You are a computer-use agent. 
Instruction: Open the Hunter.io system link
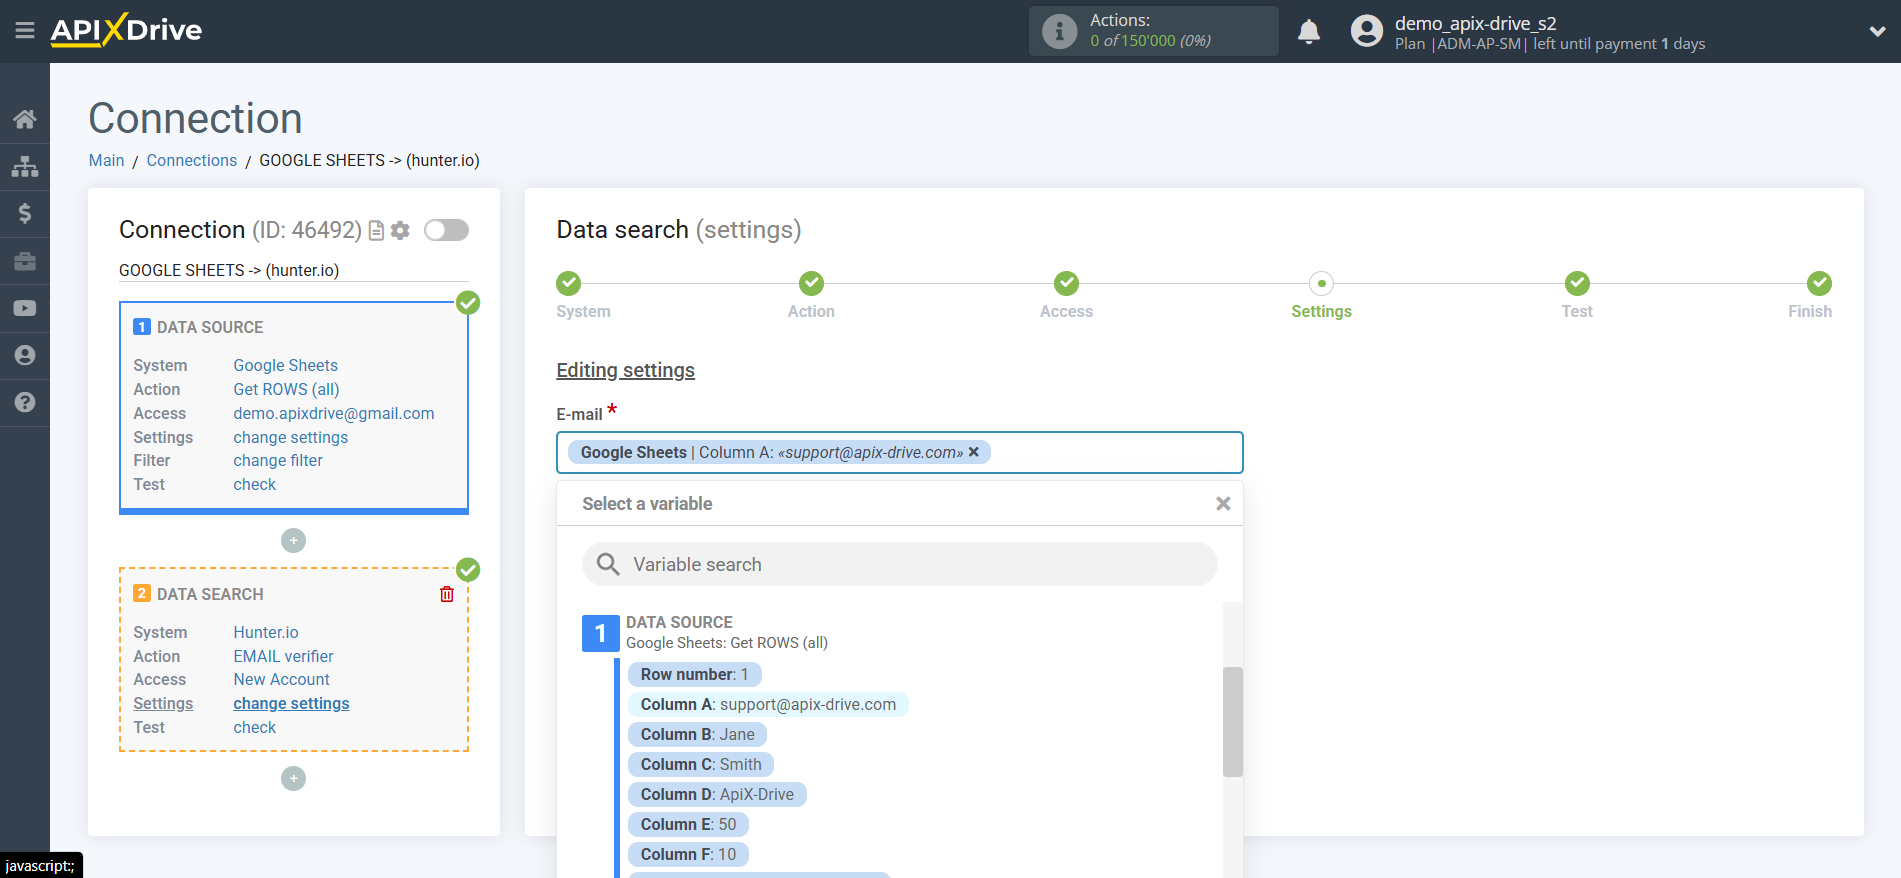pyautogui.click(x=266, y=633)
